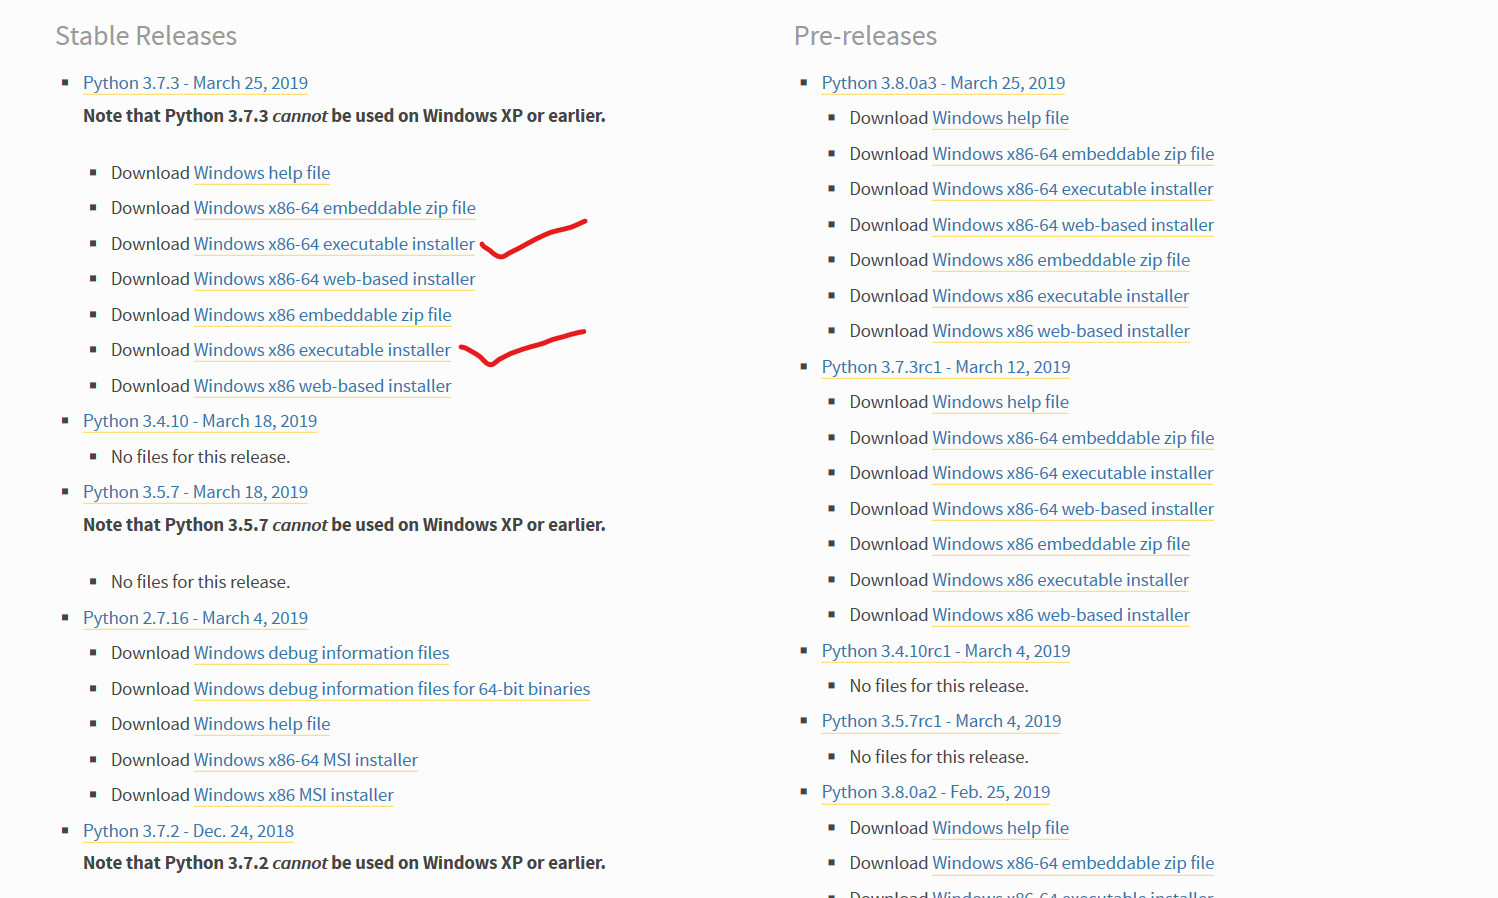The image size is (1498, 898).
Task: Open the Python 3.7.2 - Dec. 24, 2018 release link
Action: click(188, 831)
